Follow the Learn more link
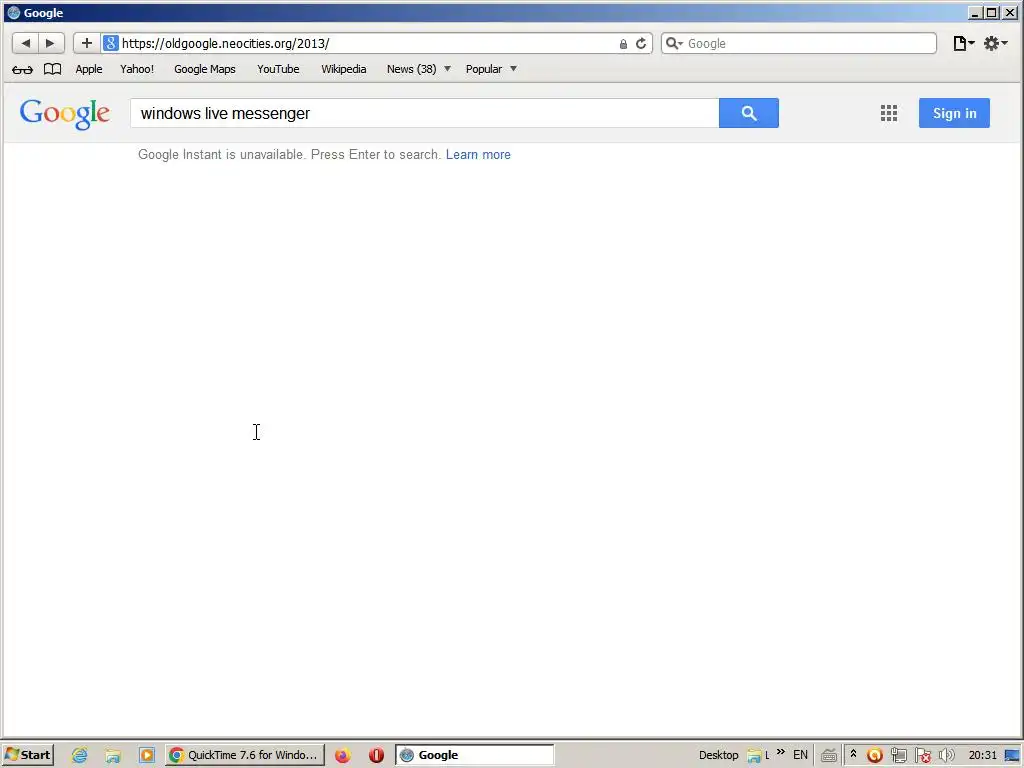The image size is (1024, 768). [x=478, y=155]
